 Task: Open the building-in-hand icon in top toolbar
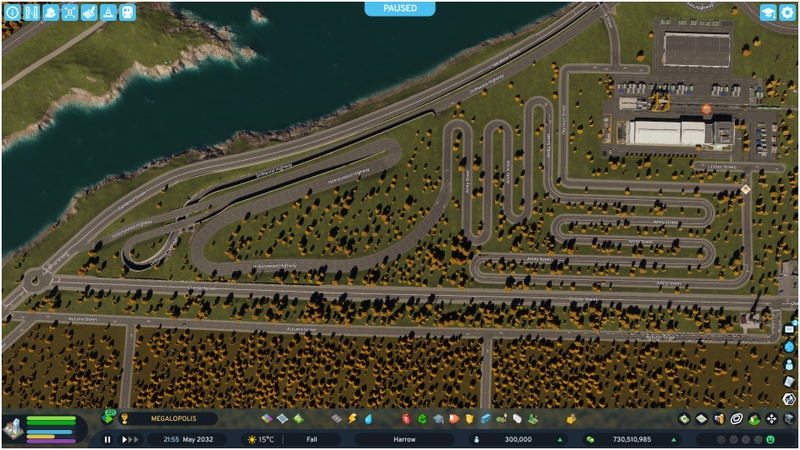click(51, 12)
